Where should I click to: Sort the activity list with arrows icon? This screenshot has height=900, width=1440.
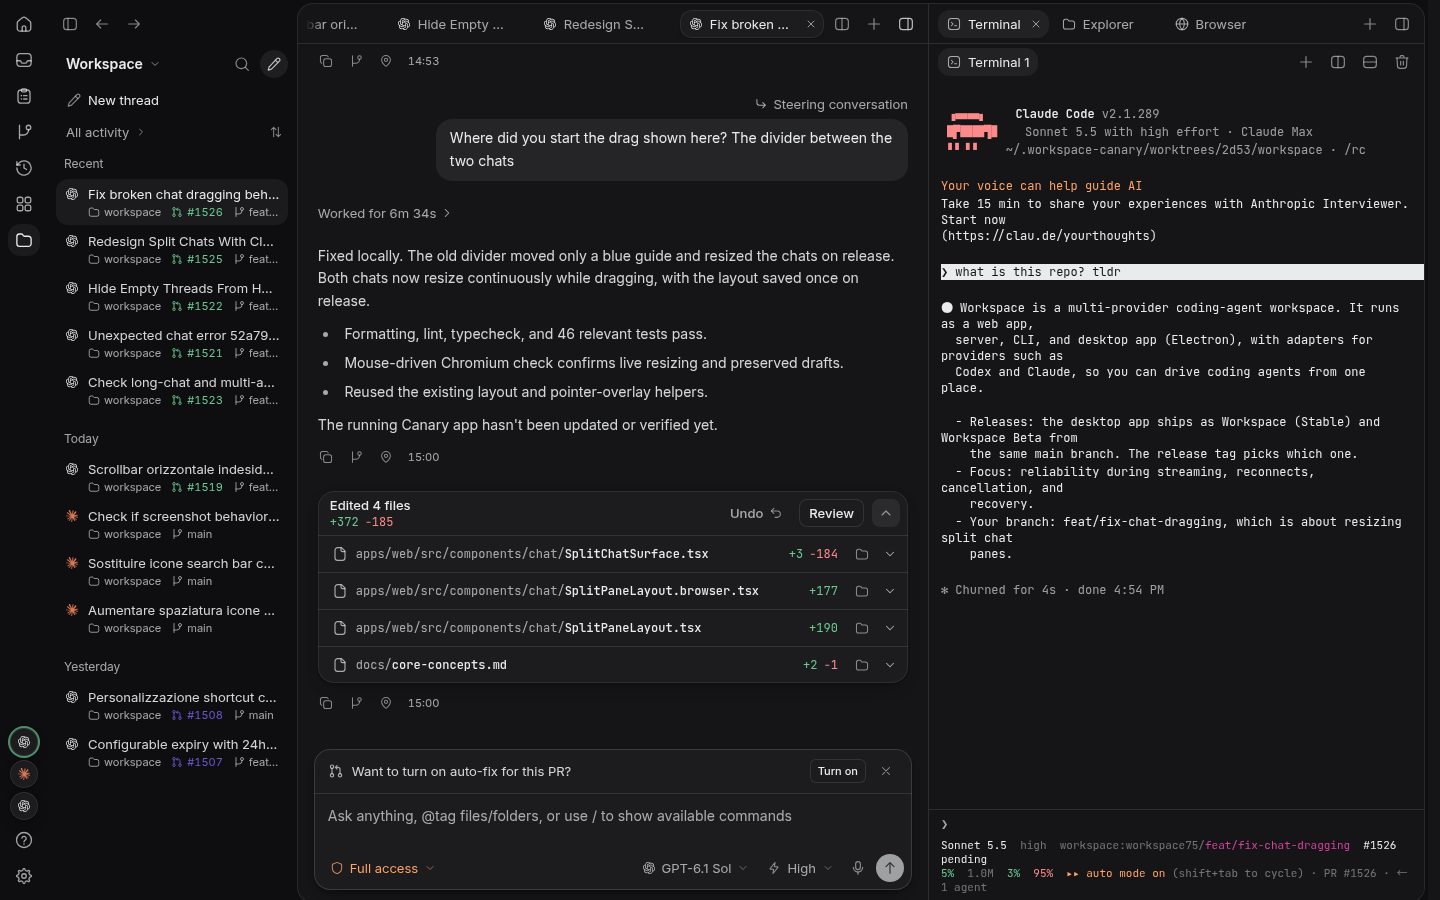point(276,132)
